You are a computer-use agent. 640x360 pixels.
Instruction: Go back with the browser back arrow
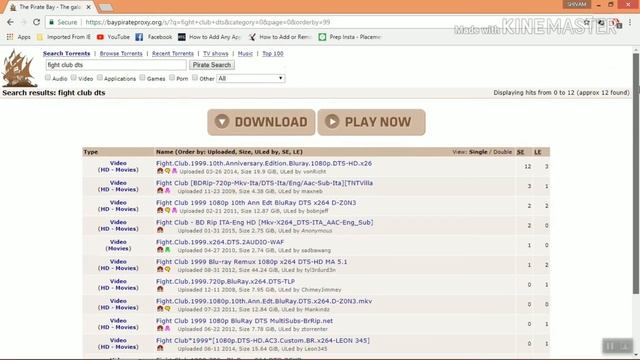(x=10, y=22)
